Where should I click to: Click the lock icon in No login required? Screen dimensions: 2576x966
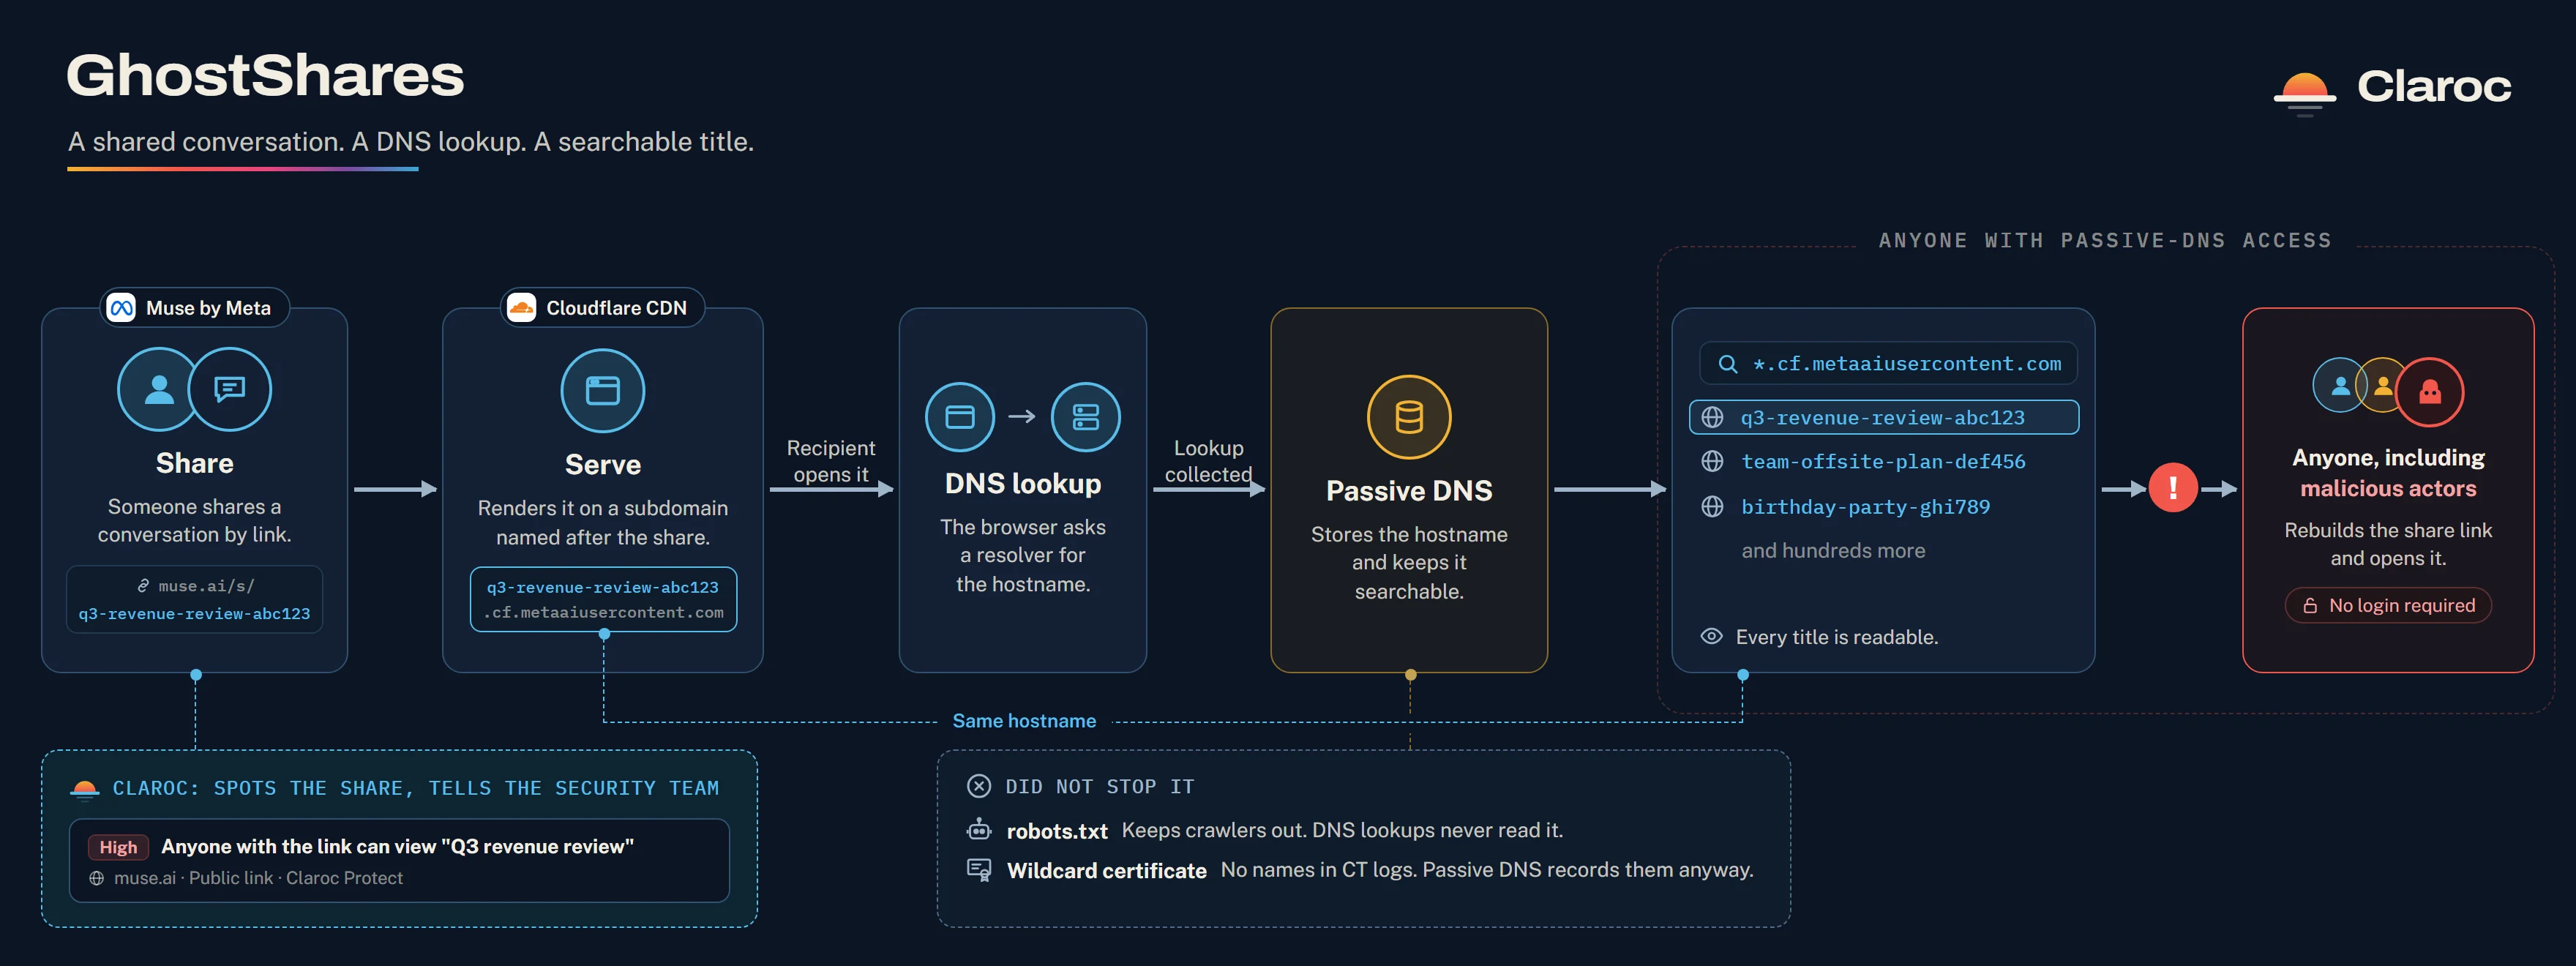[2310, 606]
